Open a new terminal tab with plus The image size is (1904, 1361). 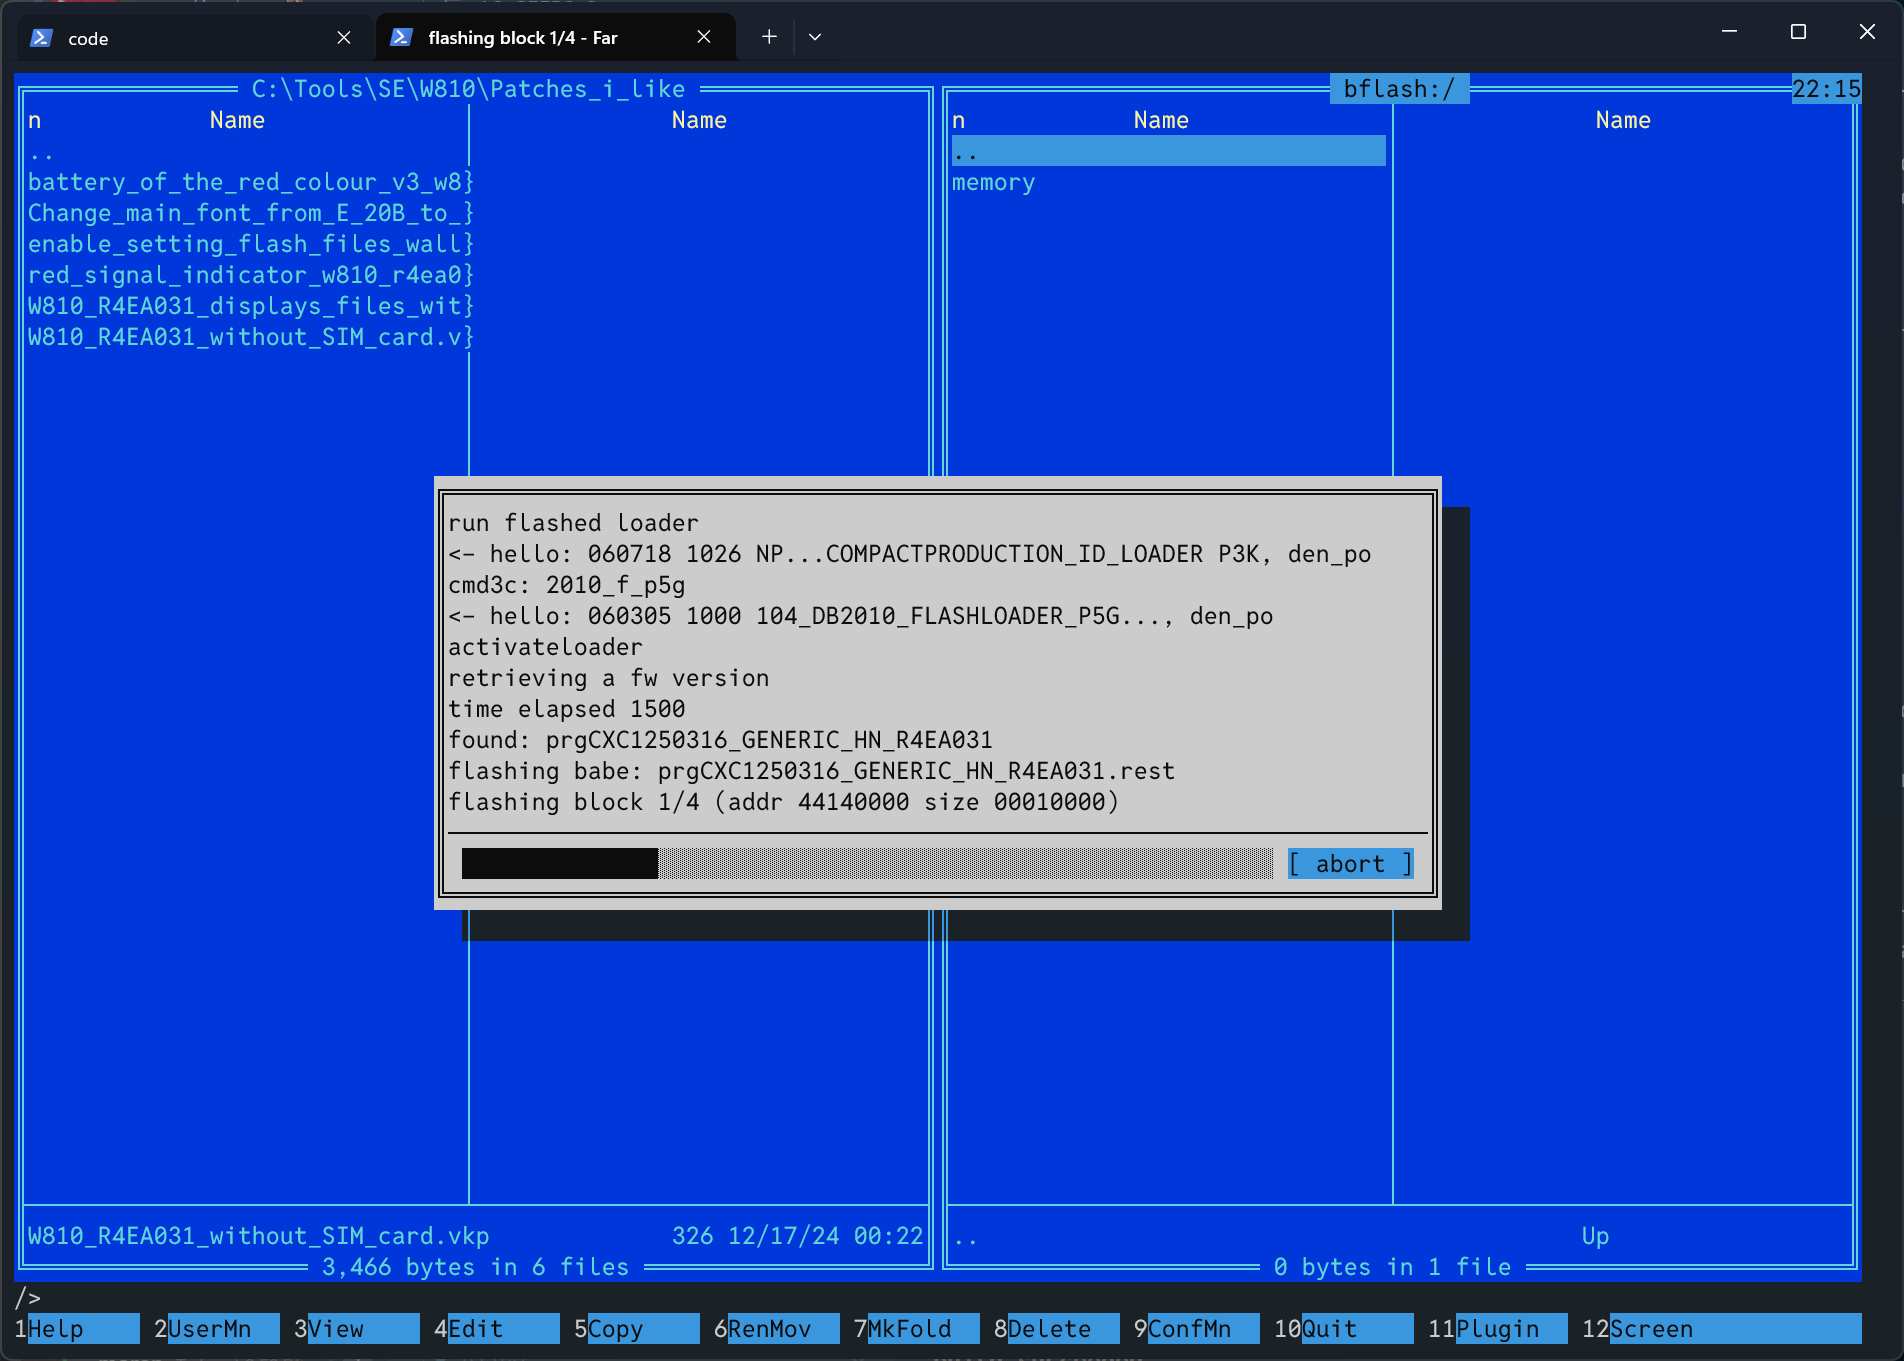(x=769, y=37)
